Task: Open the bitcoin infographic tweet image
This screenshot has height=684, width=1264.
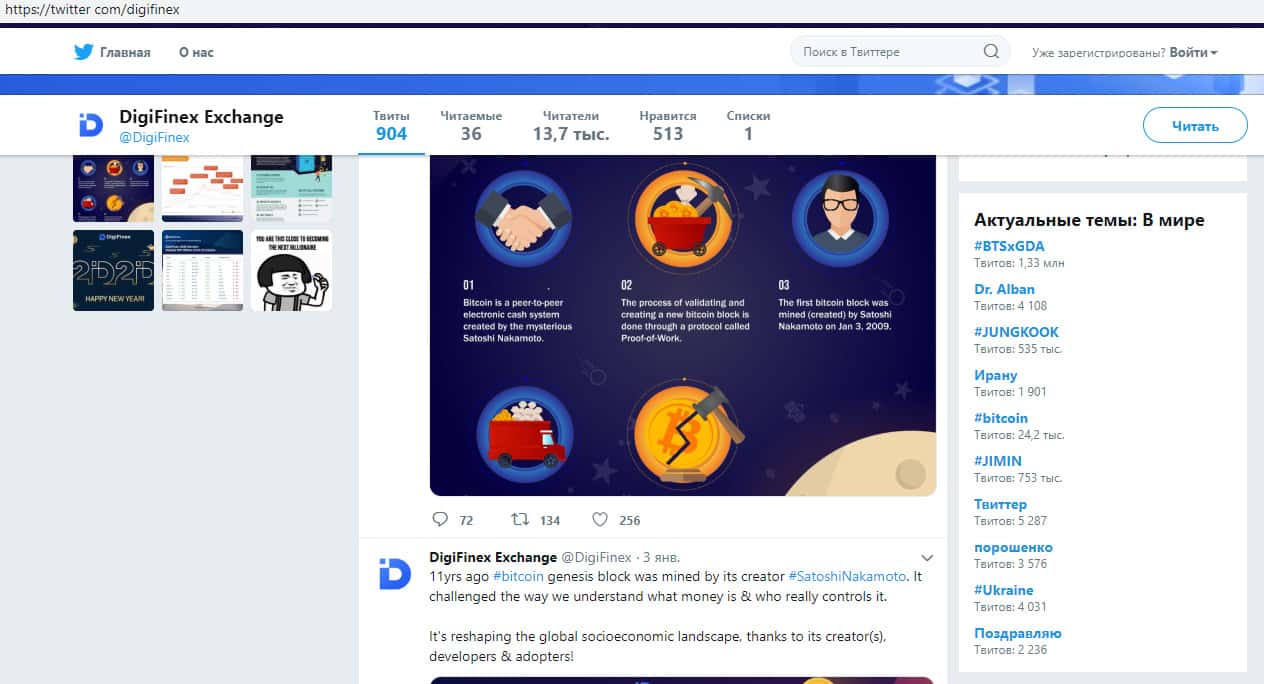Action: [x=683, y=326]
